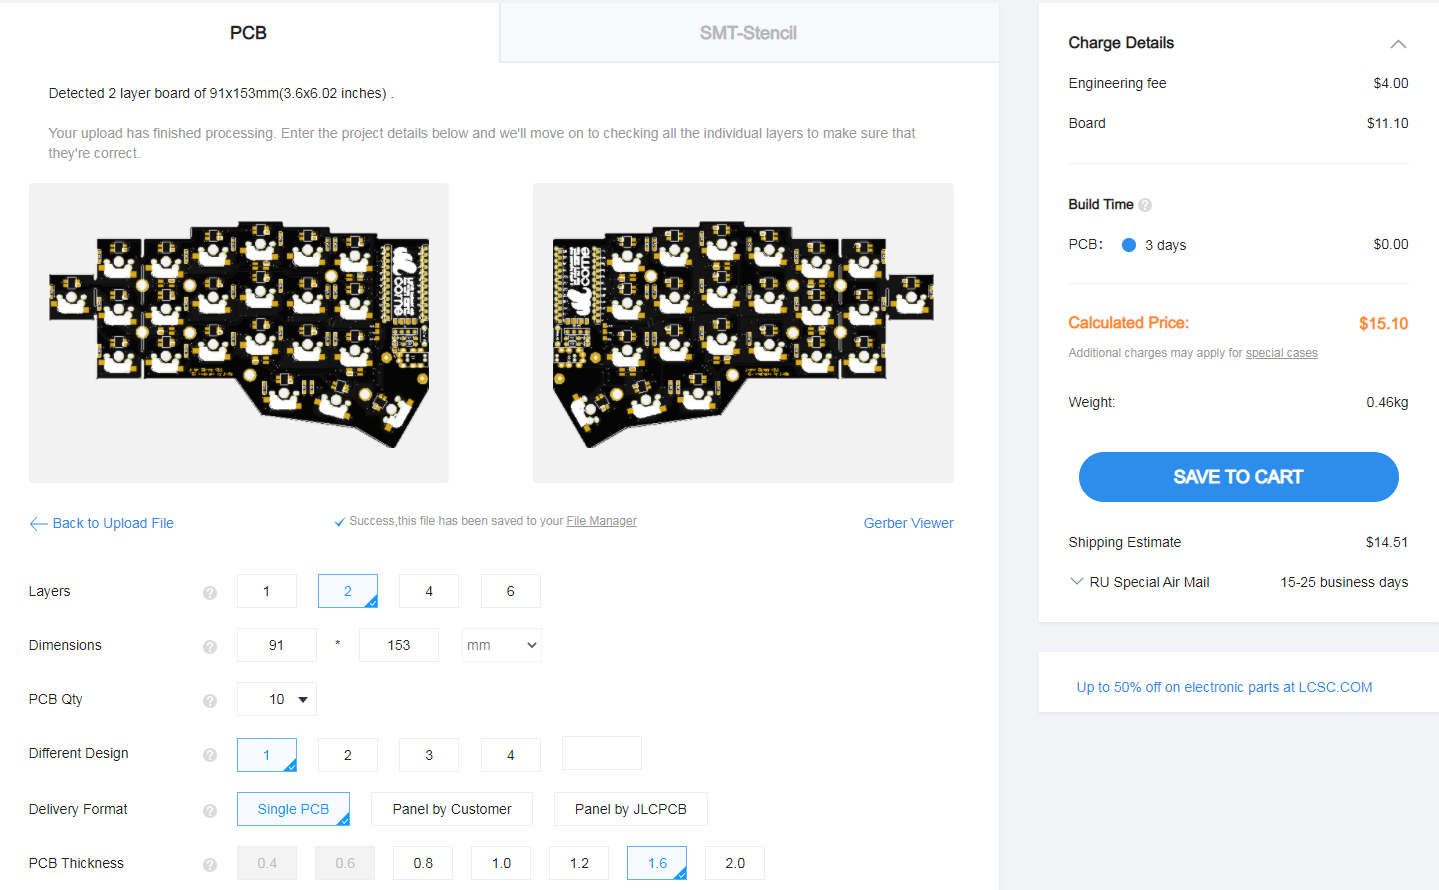Choose 4 layers option
This screenshot has width=1439, height=890.
point(429,591)
